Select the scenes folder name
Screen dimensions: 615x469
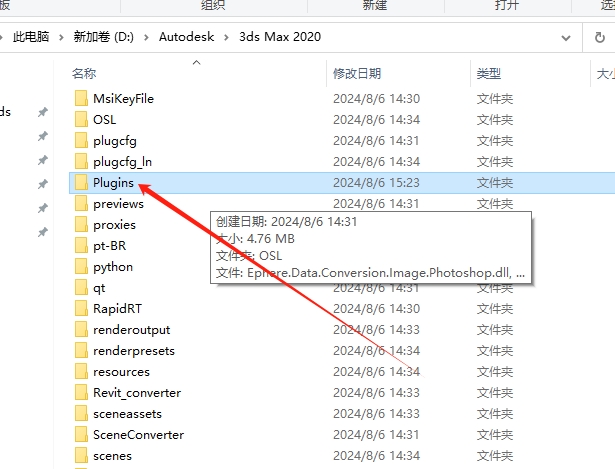tap(113, 456)
